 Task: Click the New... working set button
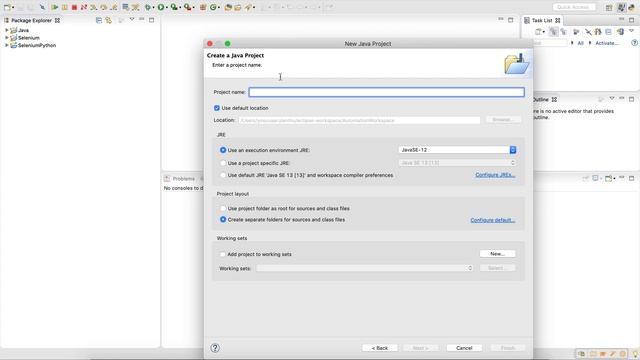(498, 254)
